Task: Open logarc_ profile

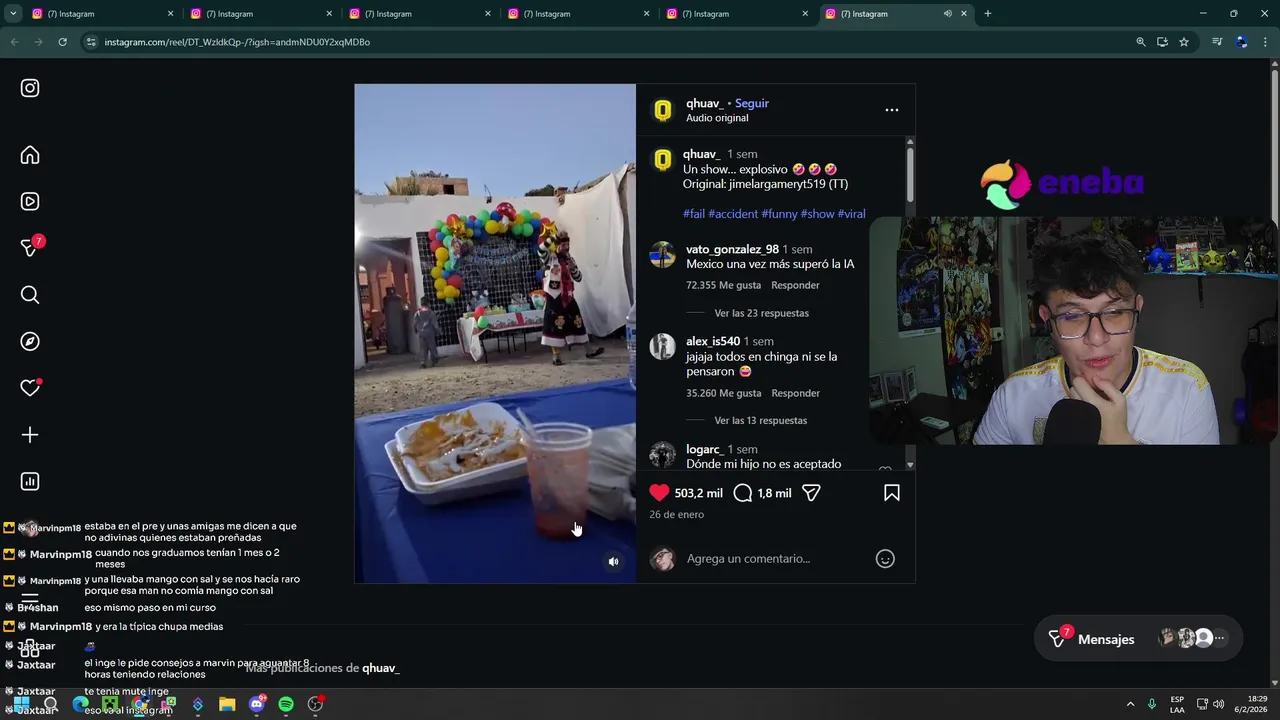Action: click(x=705, y=449)
